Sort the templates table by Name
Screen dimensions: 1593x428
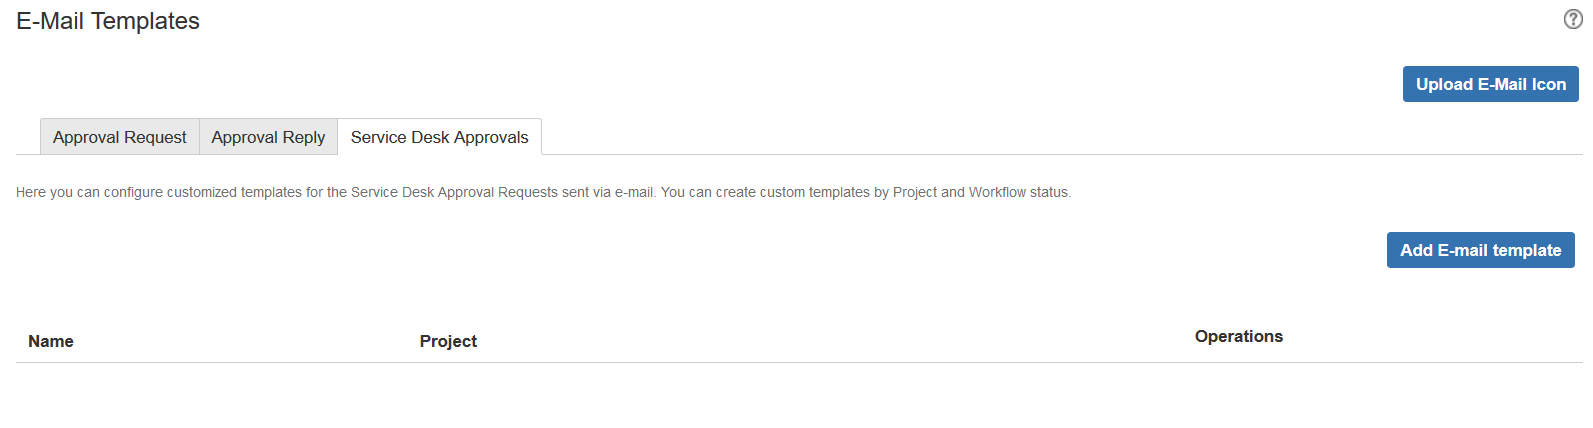[x=51, y=341]
